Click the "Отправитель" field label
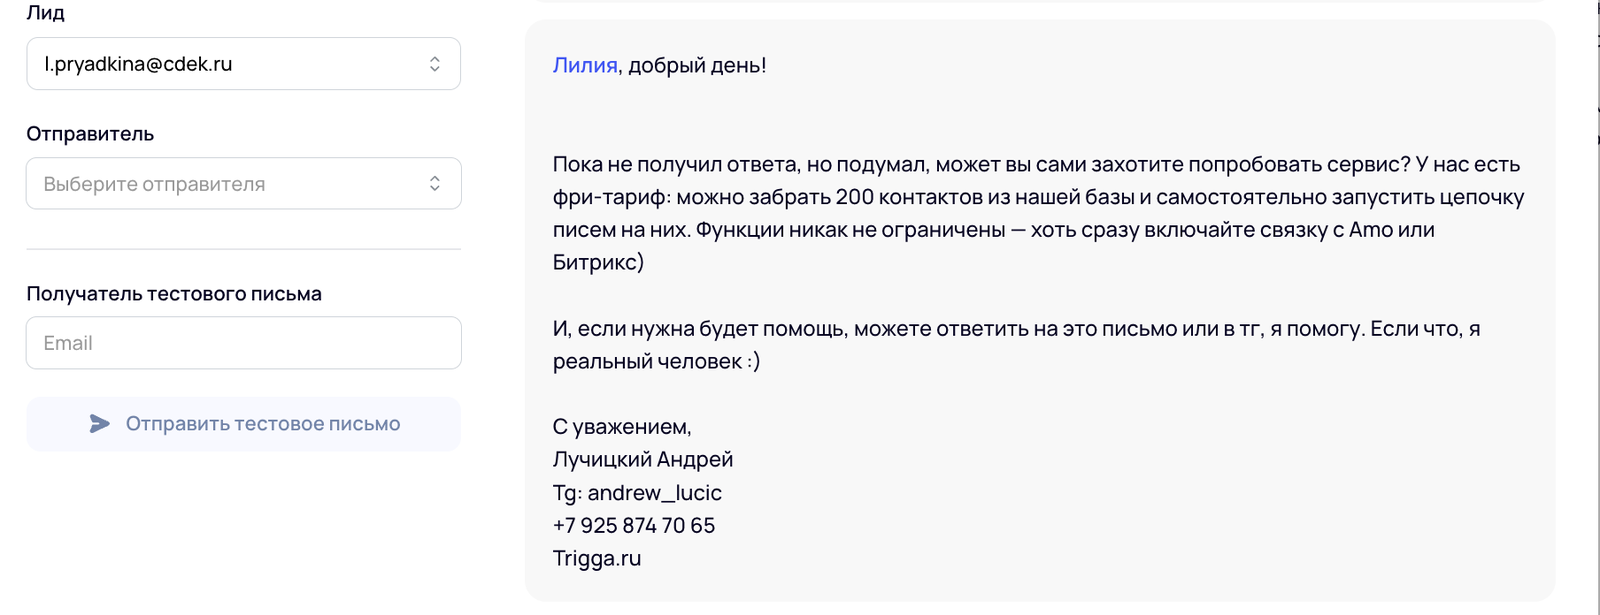 [90, 134]
